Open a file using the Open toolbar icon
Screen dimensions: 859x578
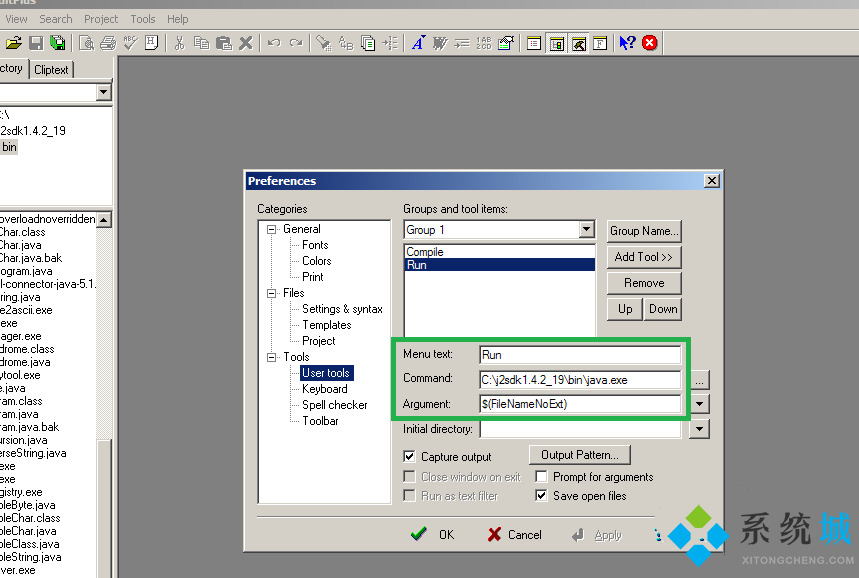13,42
